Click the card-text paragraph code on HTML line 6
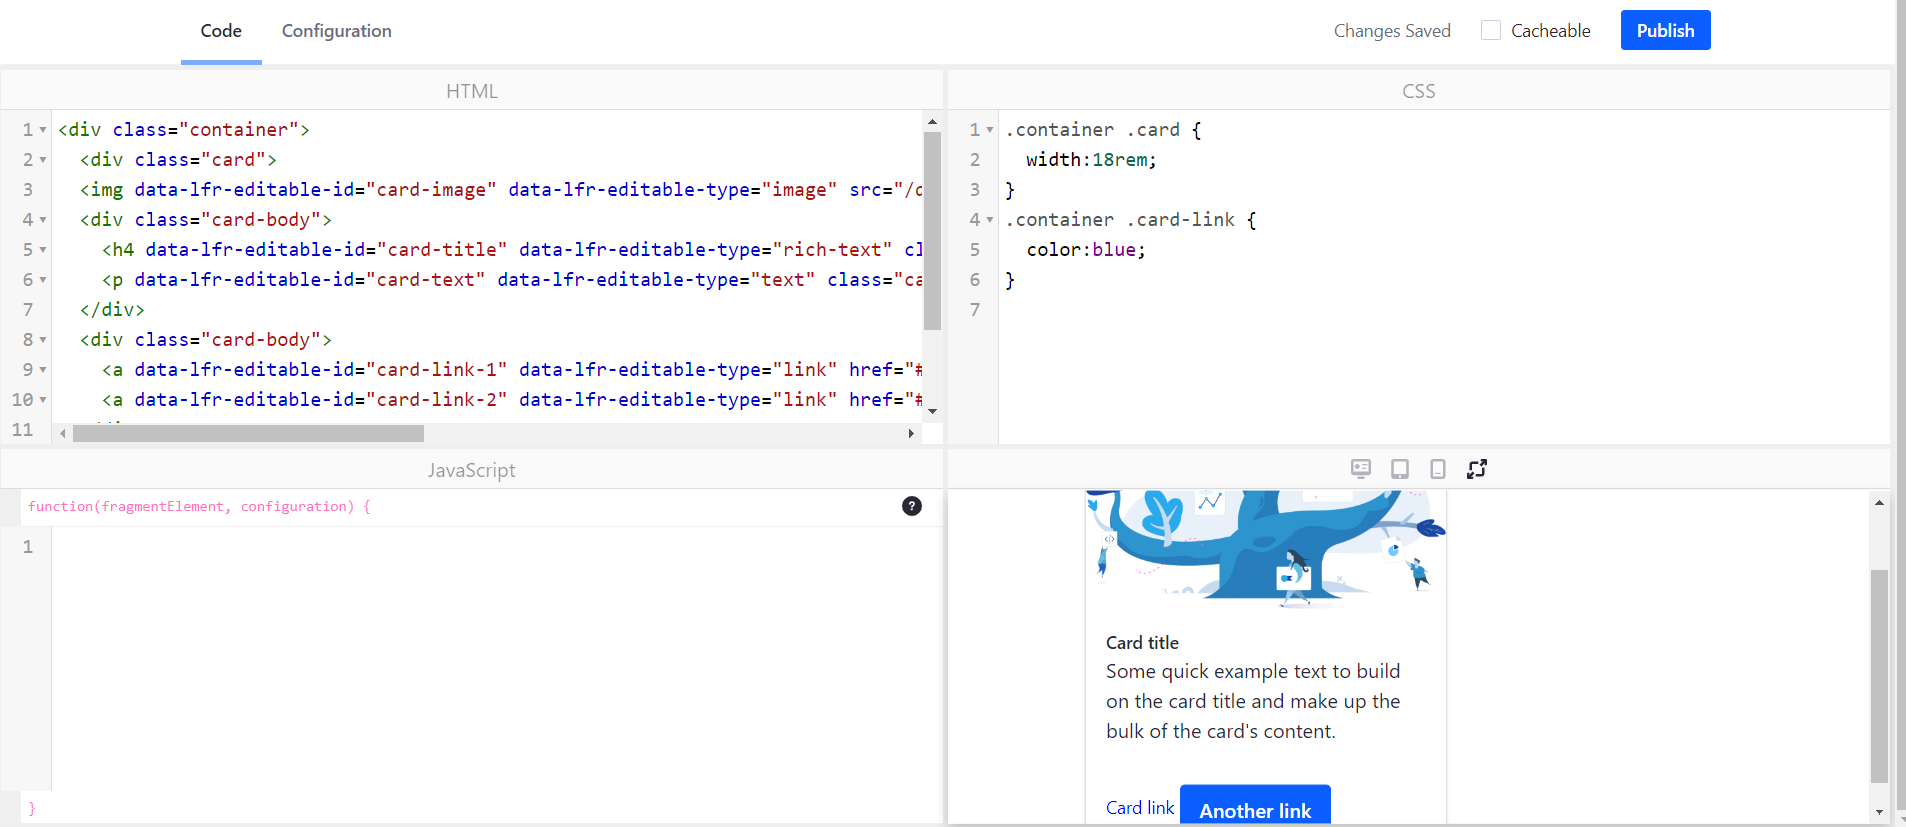The height and width of the screenshot is (827, 1906). pos(512,280)
